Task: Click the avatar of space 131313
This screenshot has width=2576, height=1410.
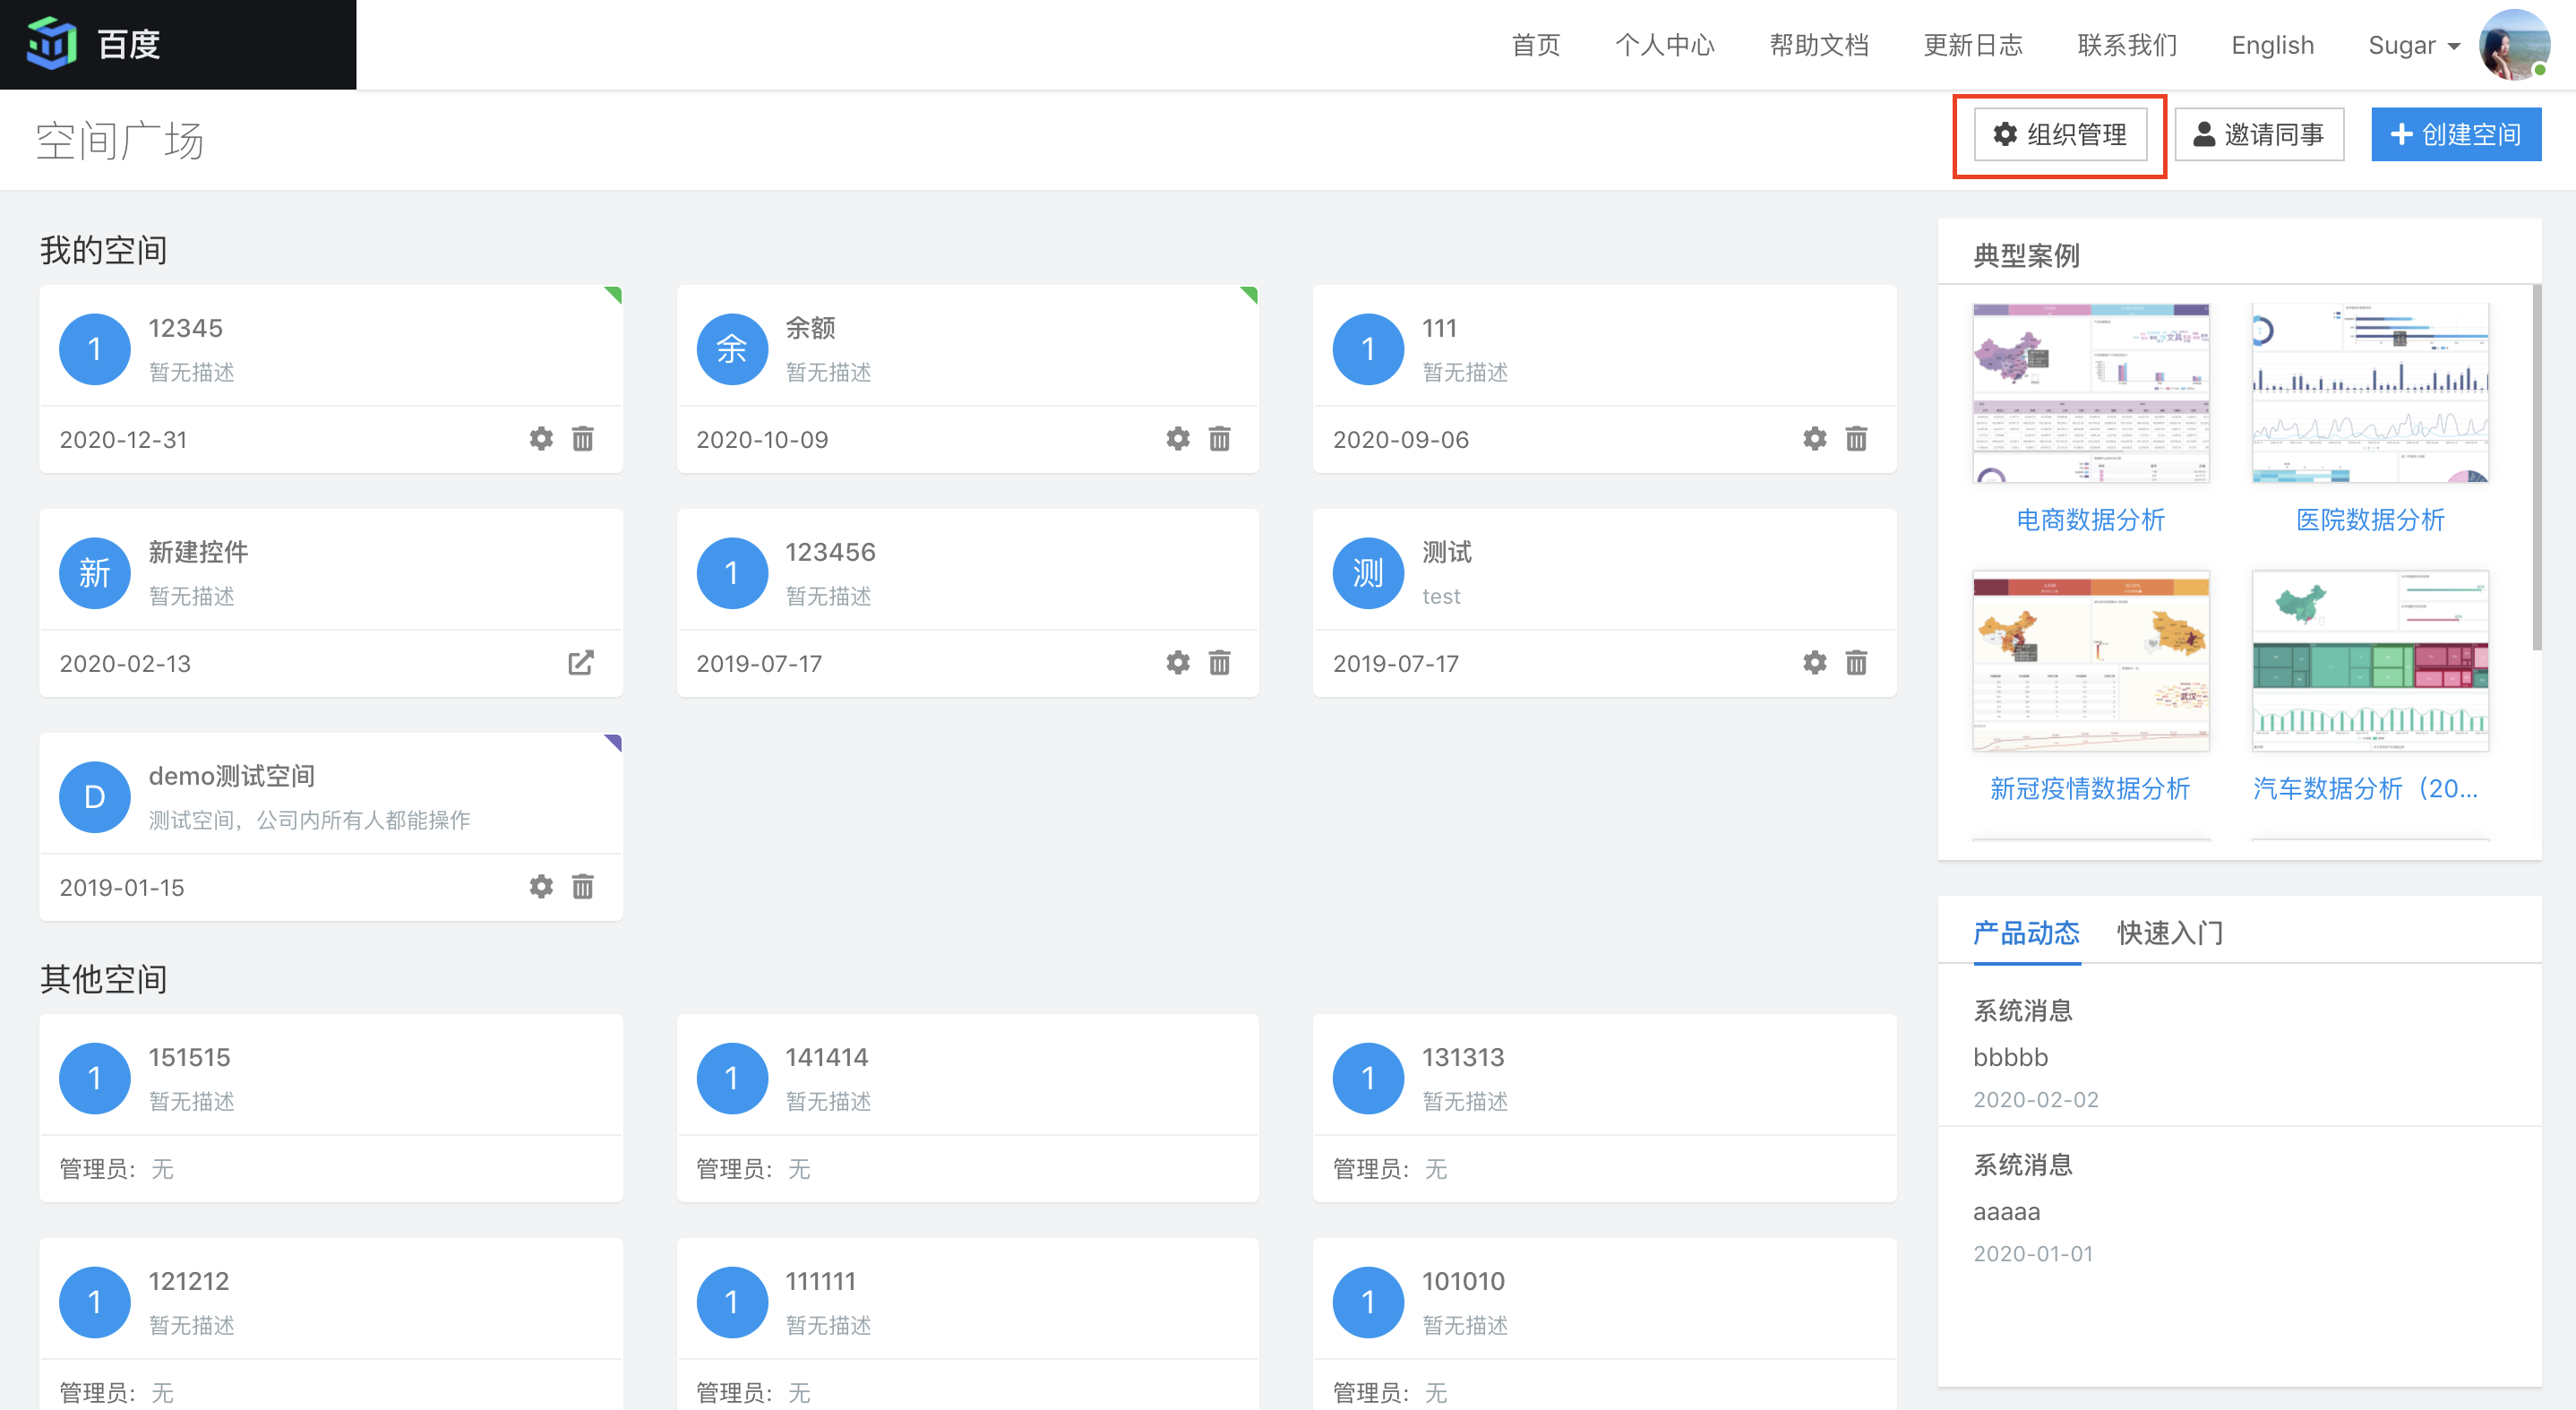Action: coord(1369,1078)
